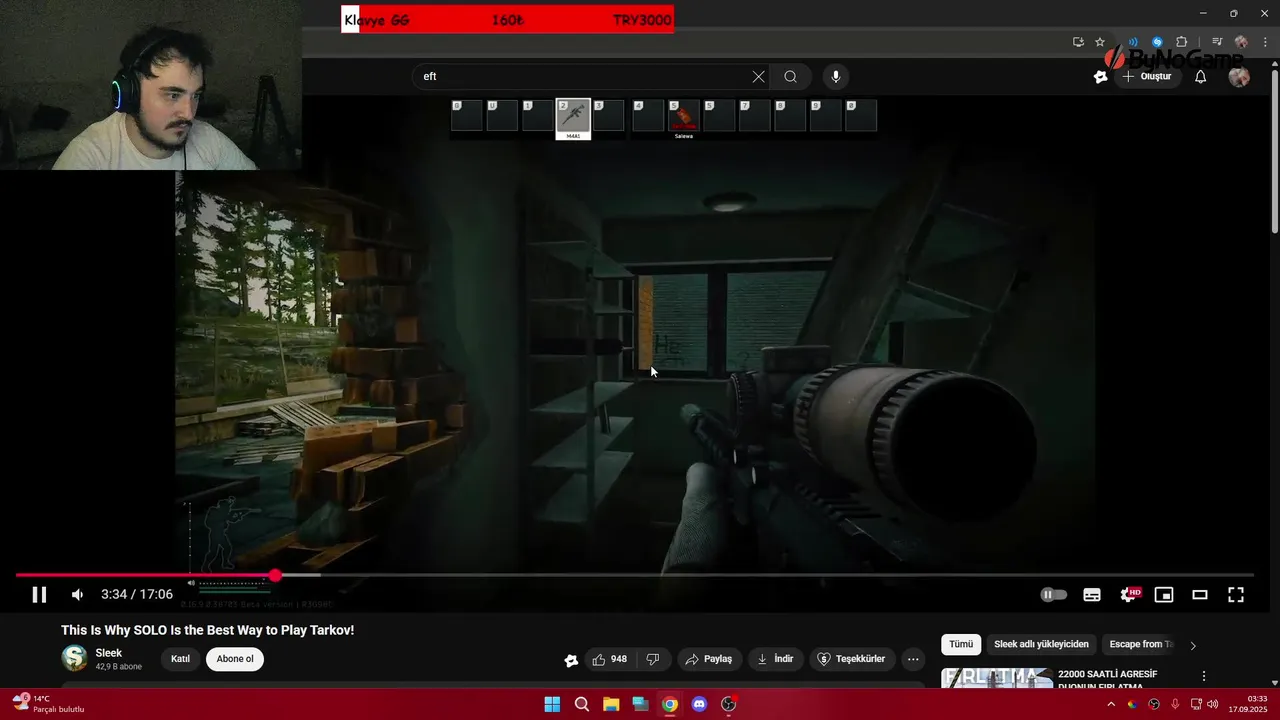Seek using the red progress bar handle
The height and width of the screenshot is (720, 1280).
coord(275,575)
